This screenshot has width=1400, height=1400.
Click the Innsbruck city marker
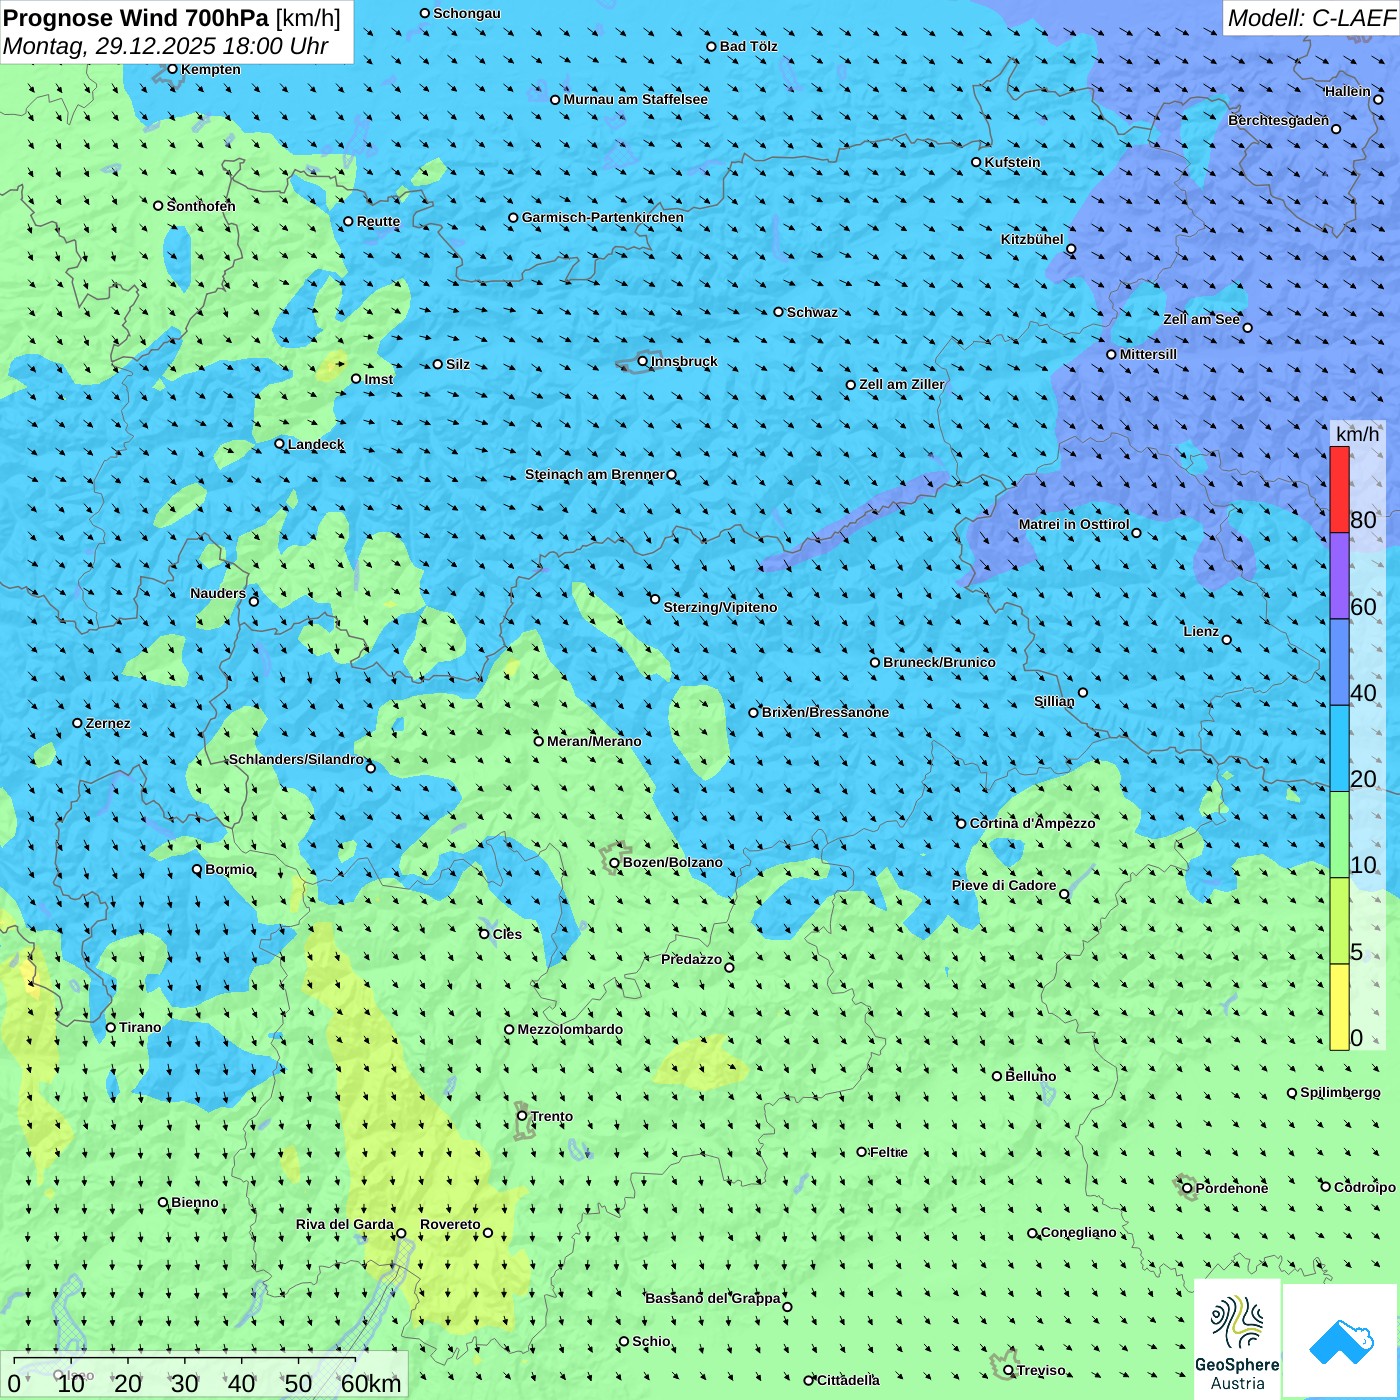pyautogui.click(x=643, y=361)
